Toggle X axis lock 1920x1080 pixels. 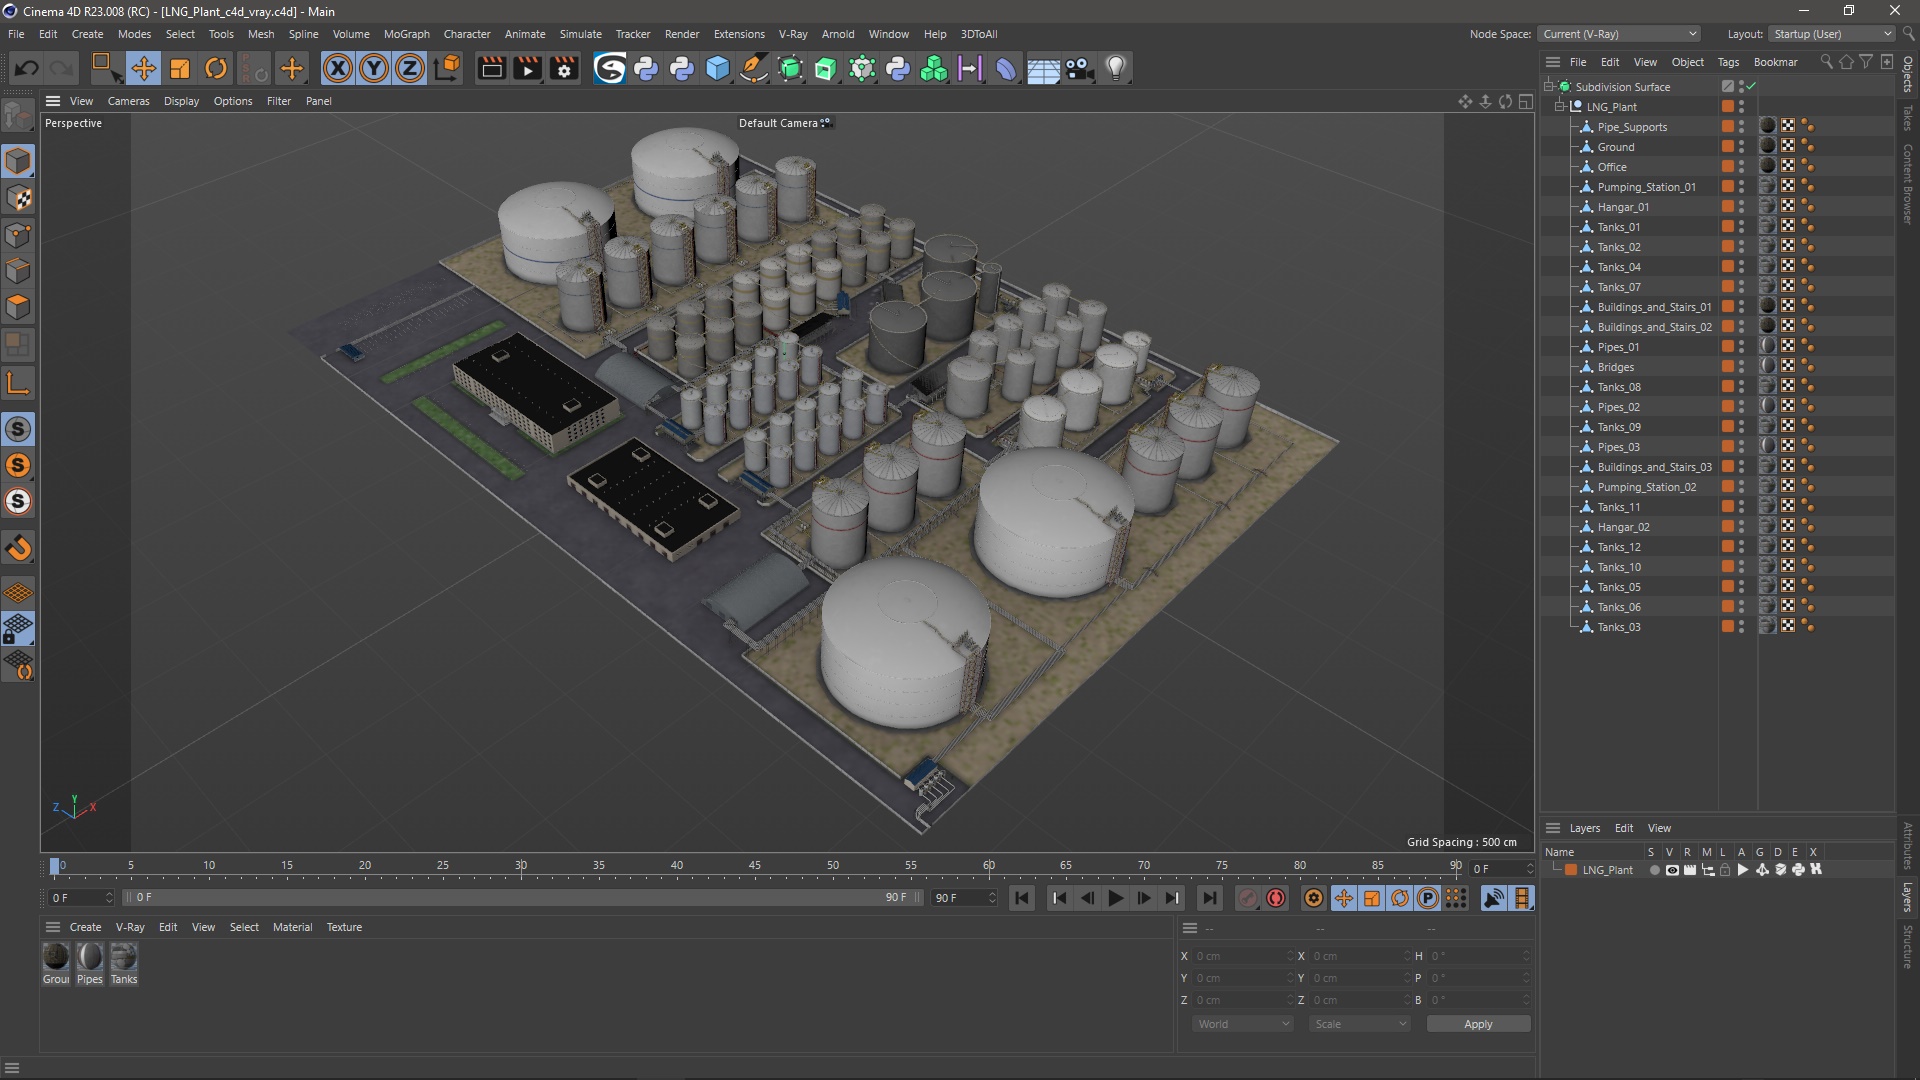pos(338,68)
